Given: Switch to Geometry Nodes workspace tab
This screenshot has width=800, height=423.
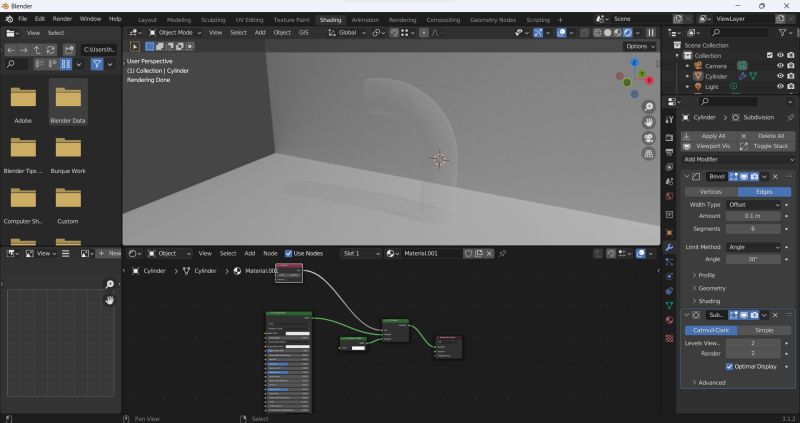Looking at the screenshot, I should 493,20.
